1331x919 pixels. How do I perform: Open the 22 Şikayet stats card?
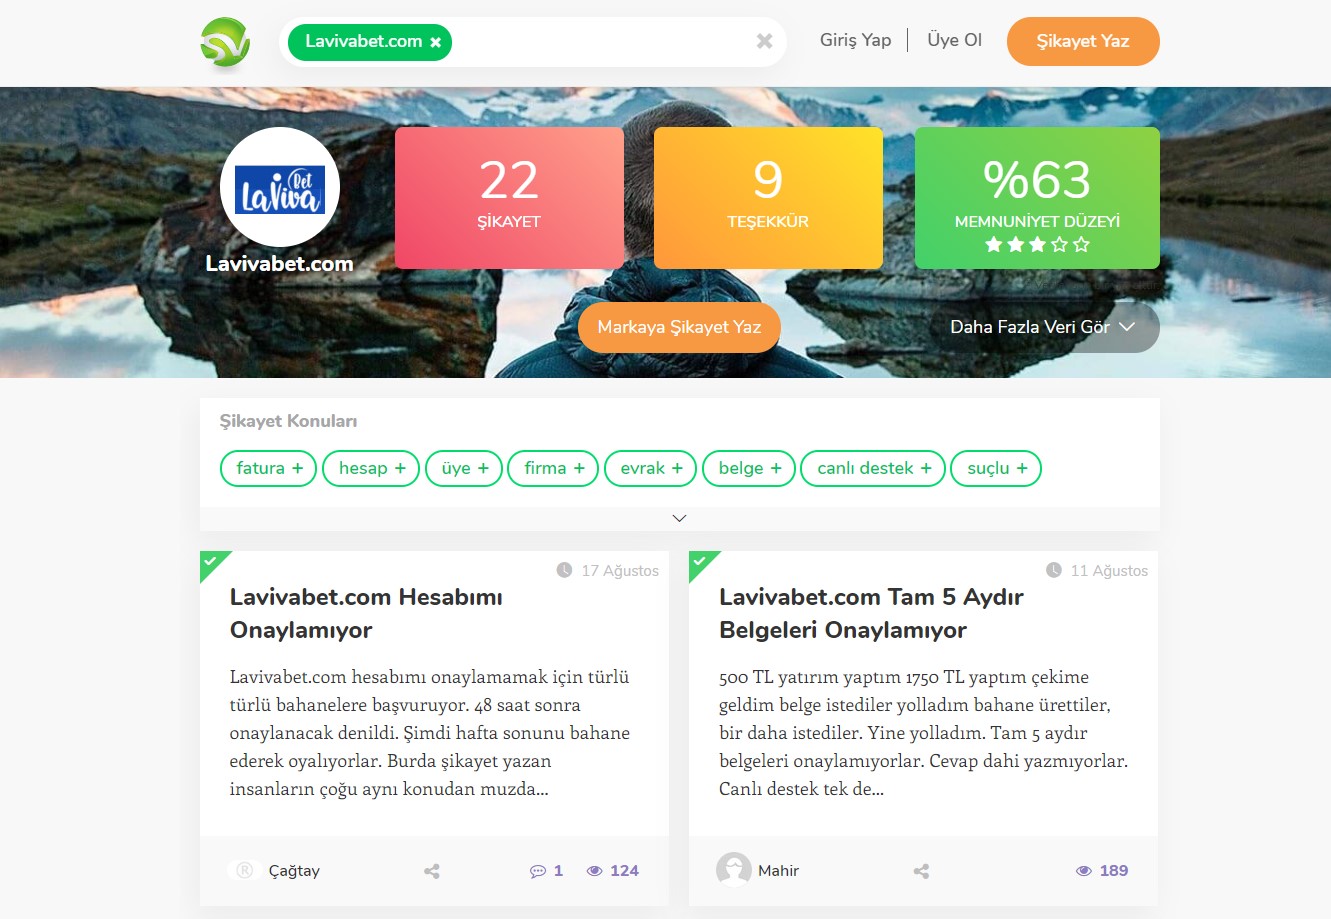(509, 198)
